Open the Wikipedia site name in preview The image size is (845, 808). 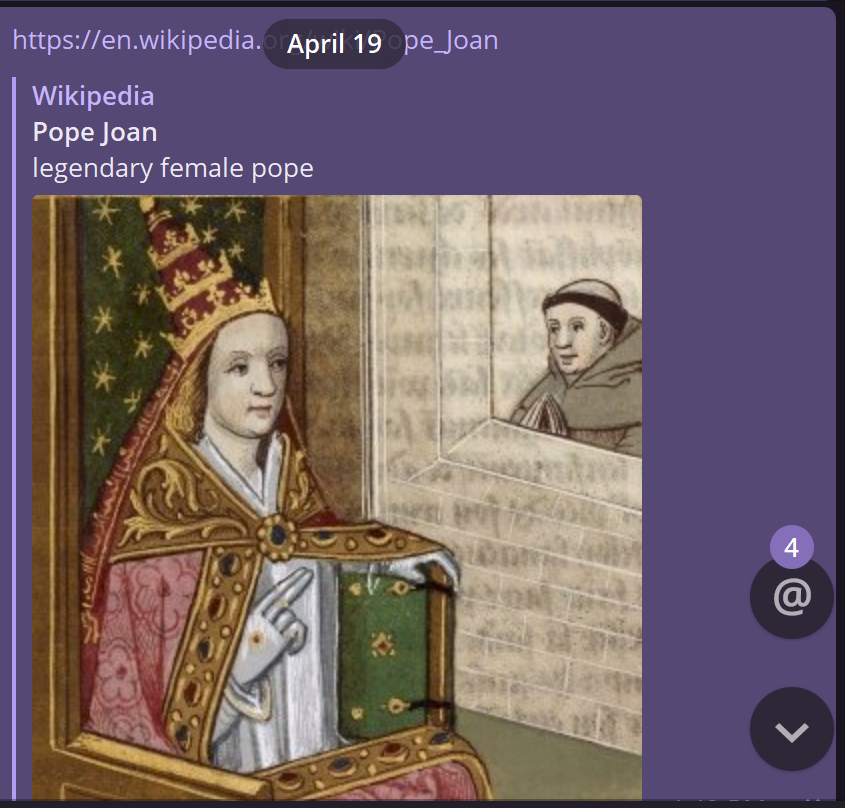click(x=93, y=96)
